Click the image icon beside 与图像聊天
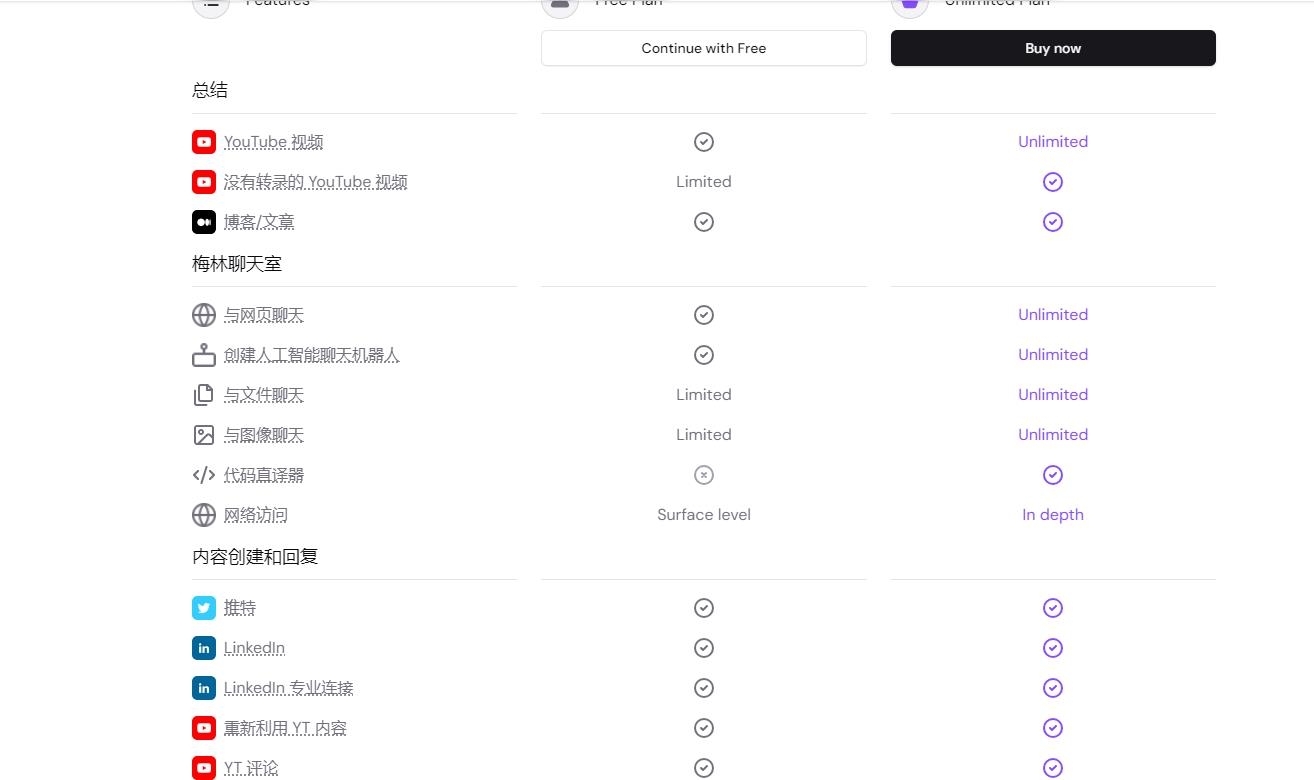The width and height of the screenshot is (1314, 780). click(x=204, y=435)
